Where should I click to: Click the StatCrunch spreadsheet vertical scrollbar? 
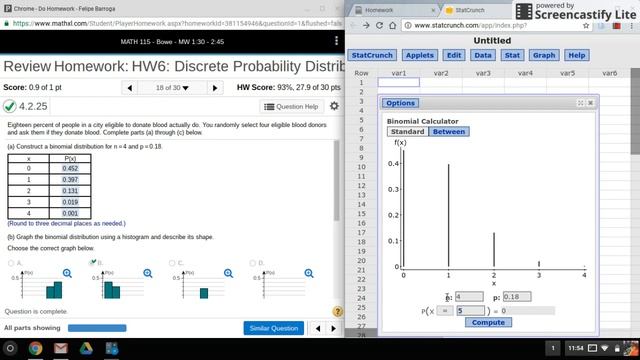[x=635, y=111]
